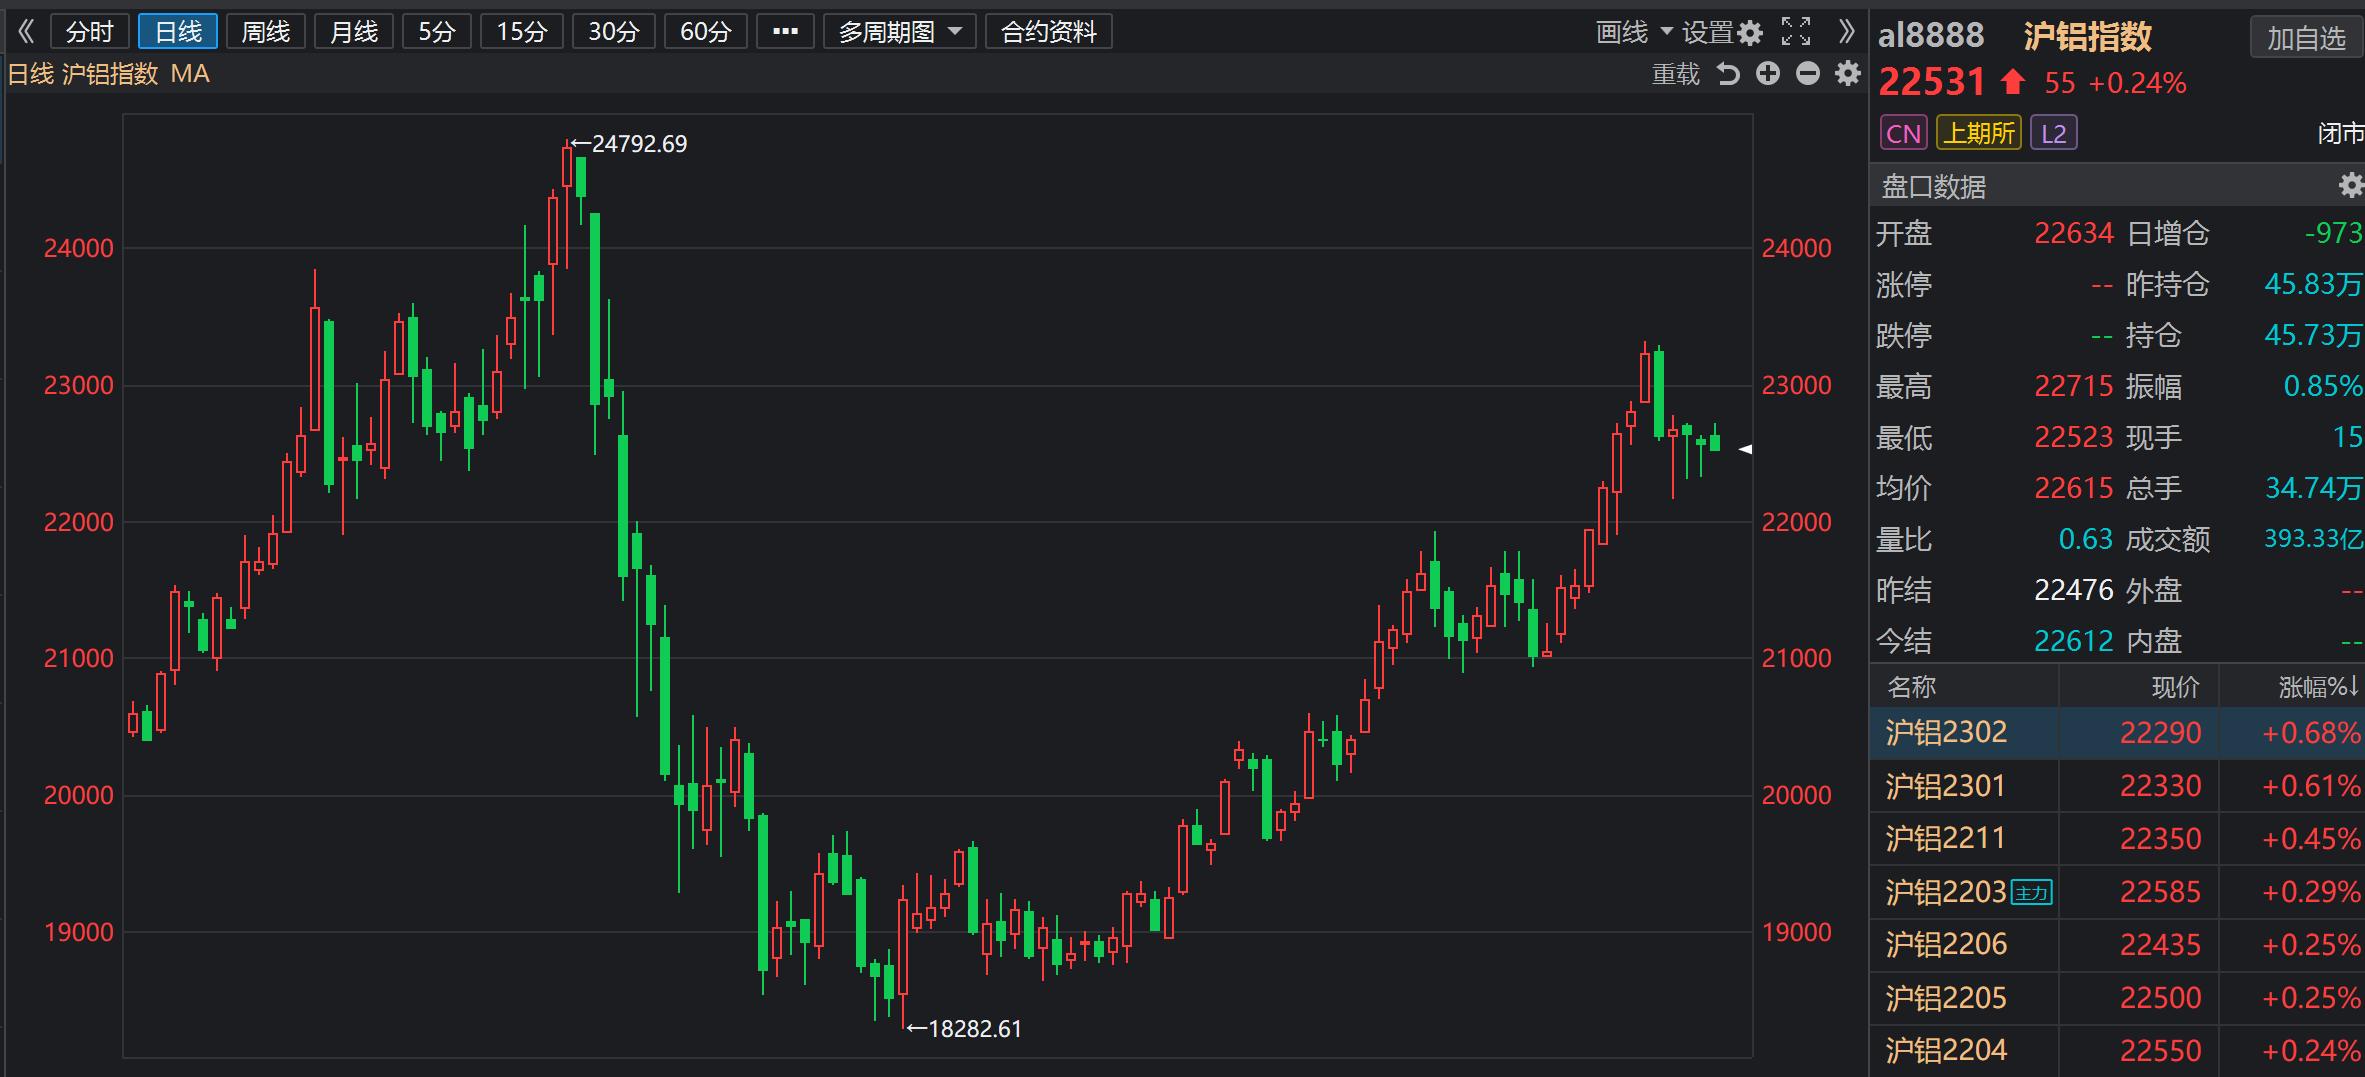
Task: Open the 画线 drawing tools dropdown
Action: tap(1634, 32)
